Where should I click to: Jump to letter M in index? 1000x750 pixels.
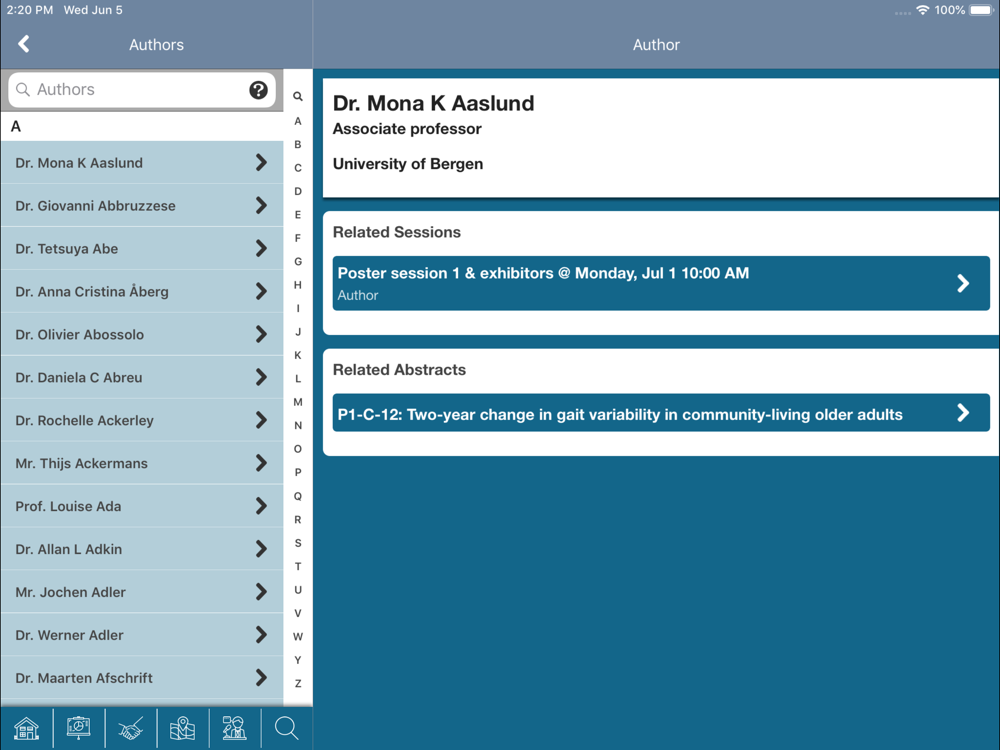tap(298, 402)
